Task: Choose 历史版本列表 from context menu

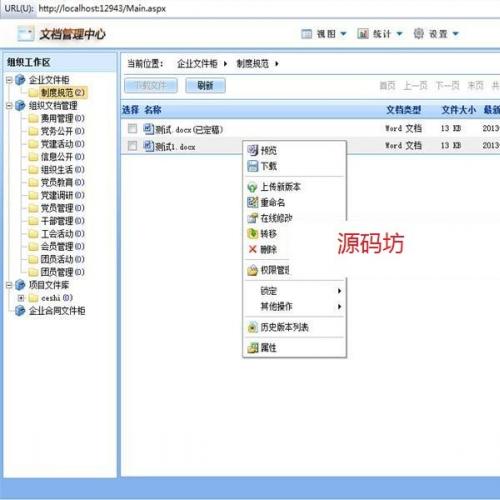Action: coord(295,327)
